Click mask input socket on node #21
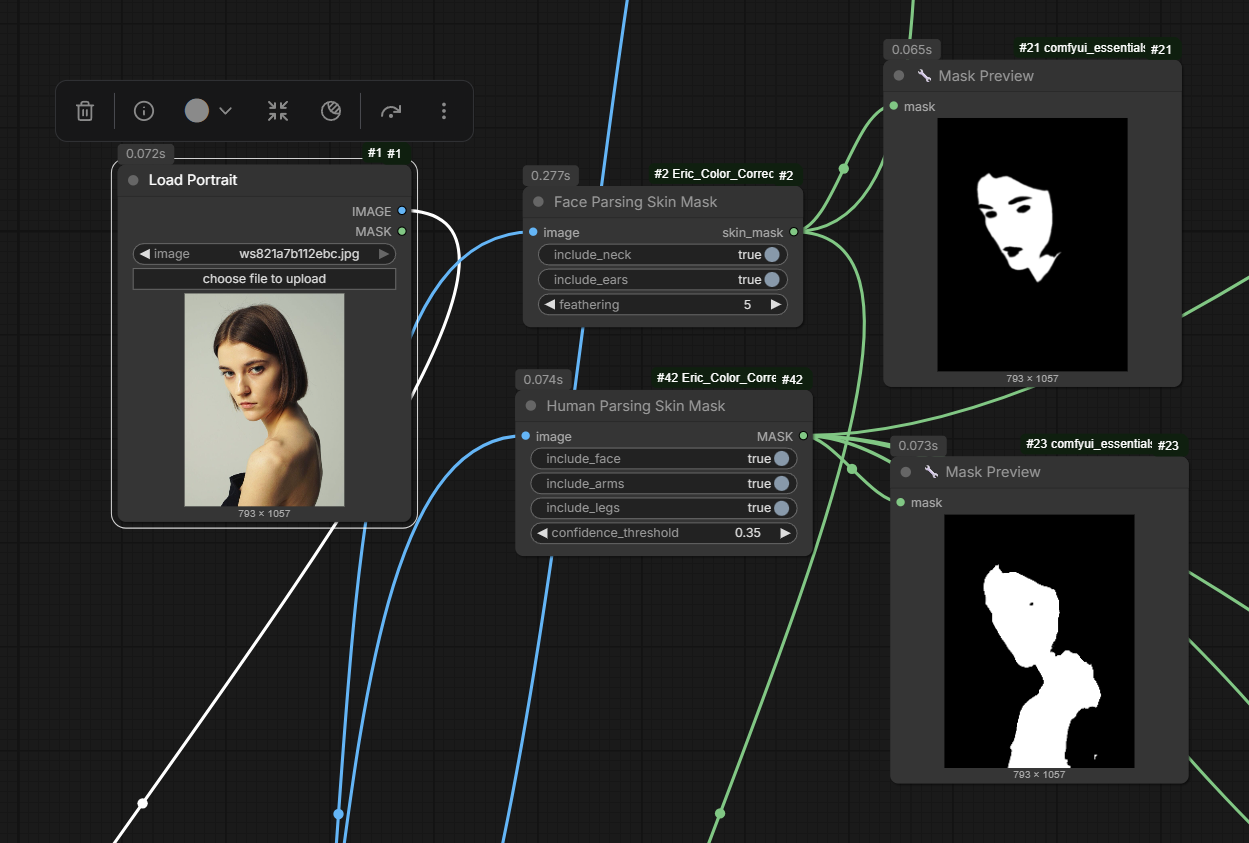Screen dimensions: 1249x843 pyautogui.click(x=893, y=106)
